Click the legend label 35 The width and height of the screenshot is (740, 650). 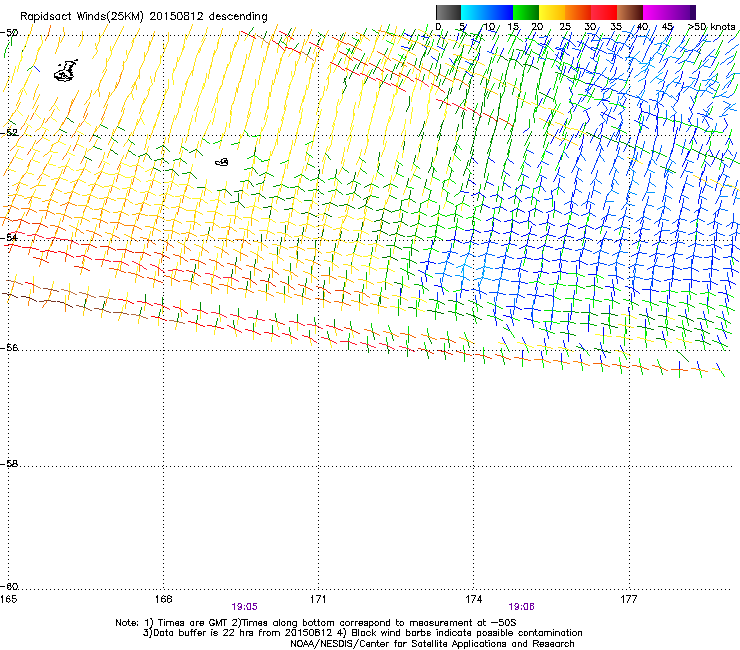point(616,27)
